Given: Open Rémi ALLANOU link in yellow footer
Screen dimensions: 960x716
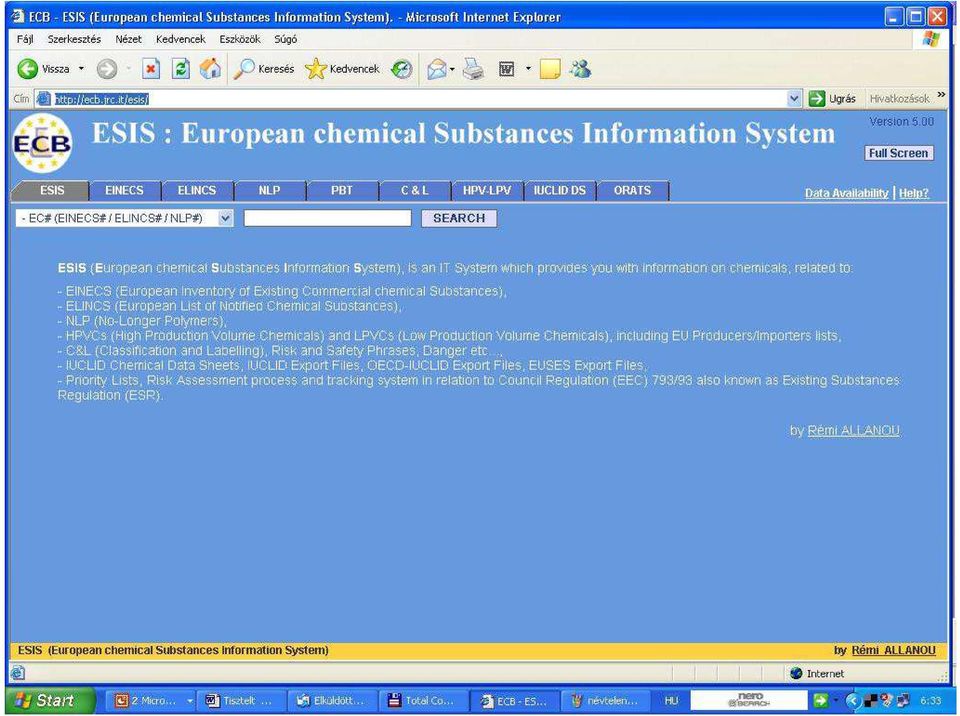Looking at the screenshot, I should [x=893, y=650].
